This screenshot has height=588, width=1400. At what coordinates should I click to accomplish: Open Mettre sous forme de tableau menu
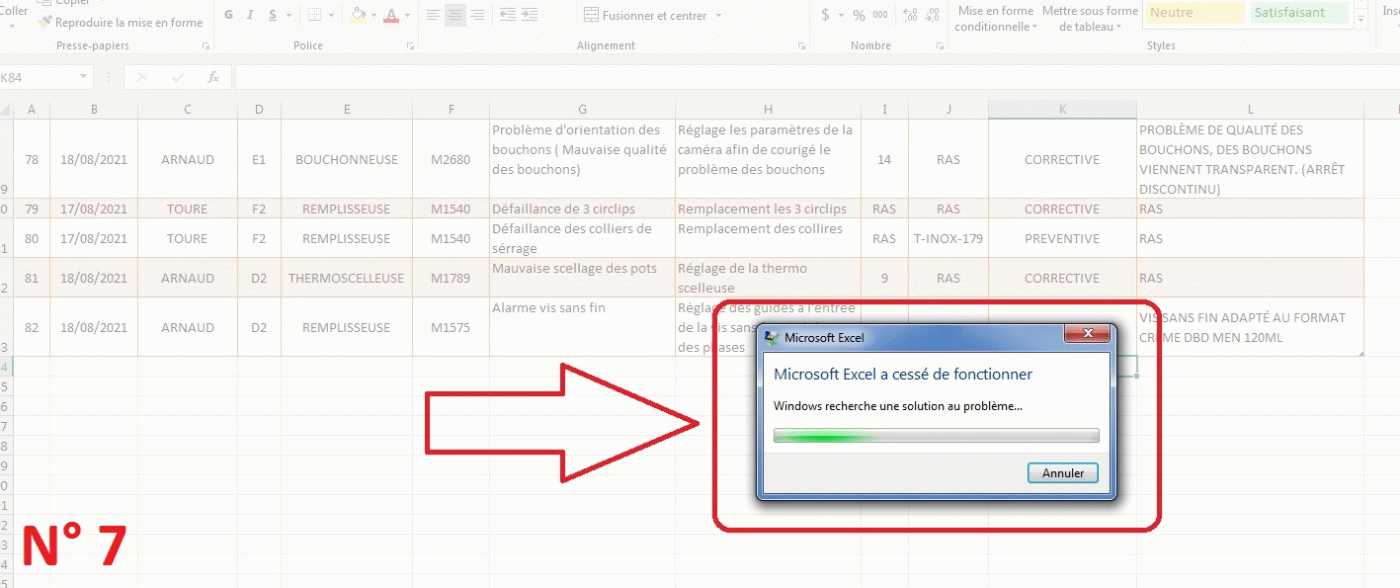(1090, 19)
